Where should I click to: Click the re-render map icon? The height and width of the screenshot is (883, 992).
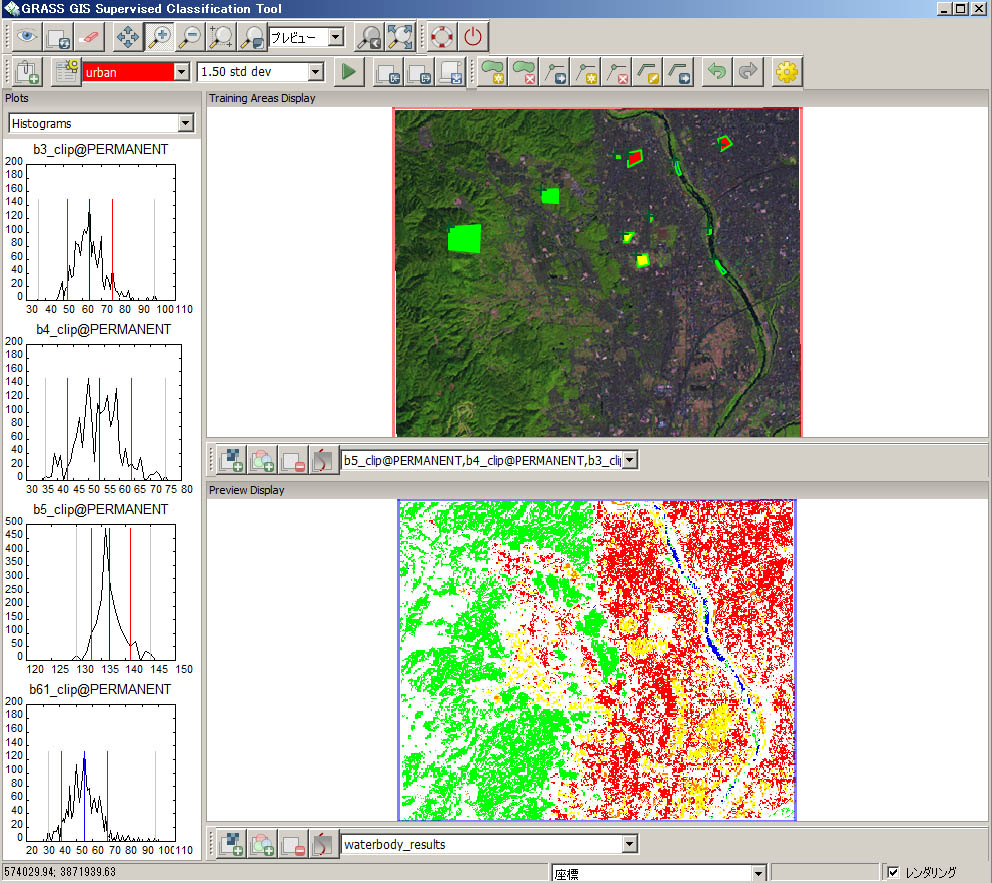58,37
